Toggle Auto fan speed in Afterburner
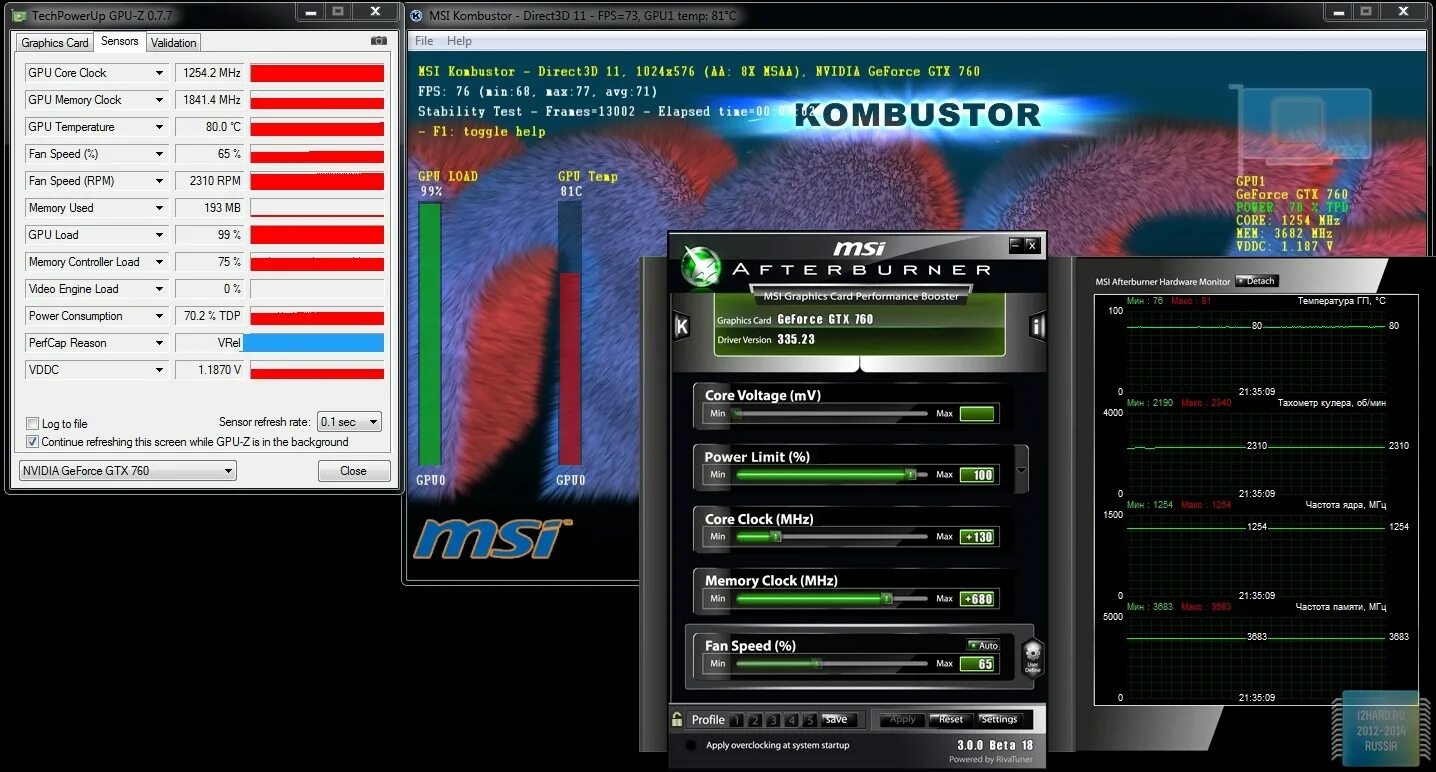This screenshot has width=1436, height=772. click(x=983, y=645)
